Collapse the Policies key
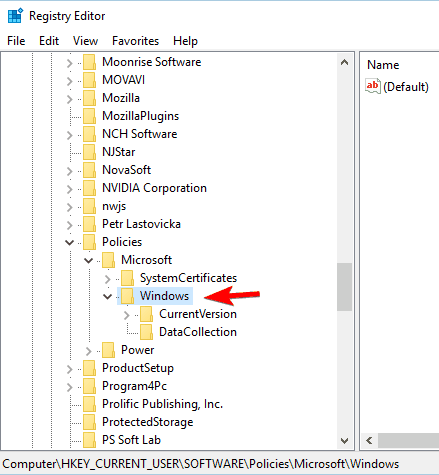 tap(69, 242)
